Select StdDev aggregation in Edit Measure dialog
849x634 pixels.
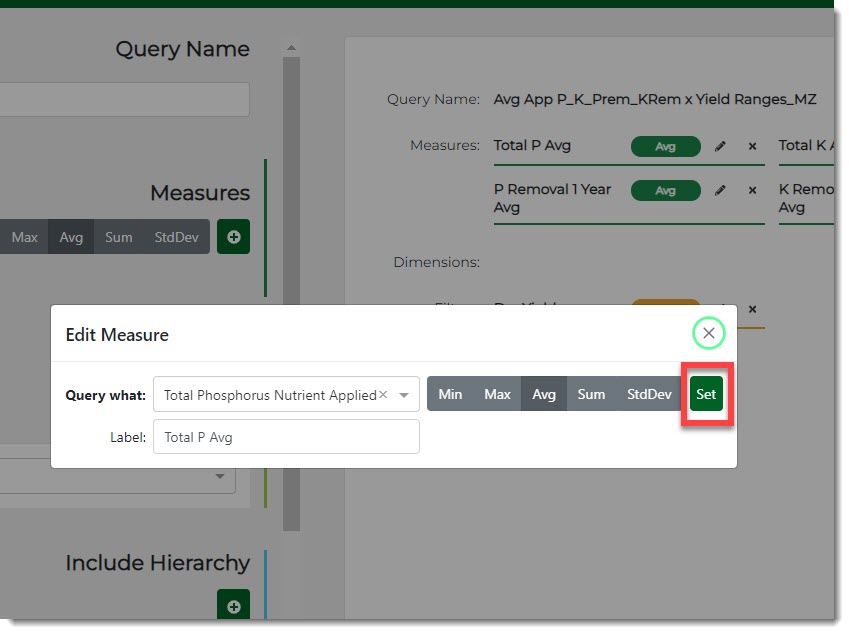649,394
